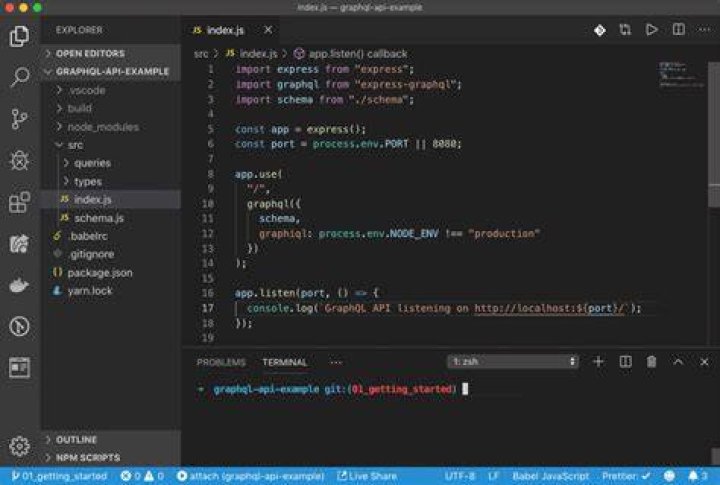Click the LF line ending indicator

click(x=493, y=476)
